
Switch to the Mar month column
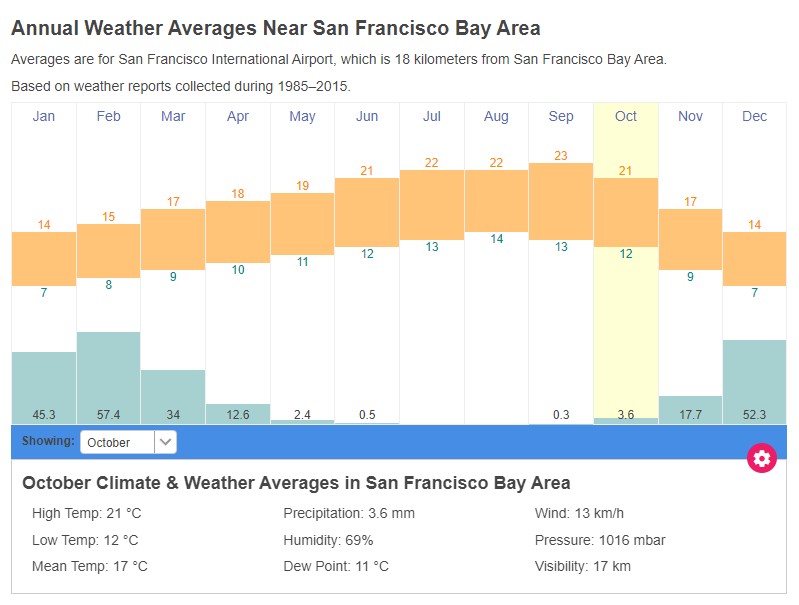(173, 117)
